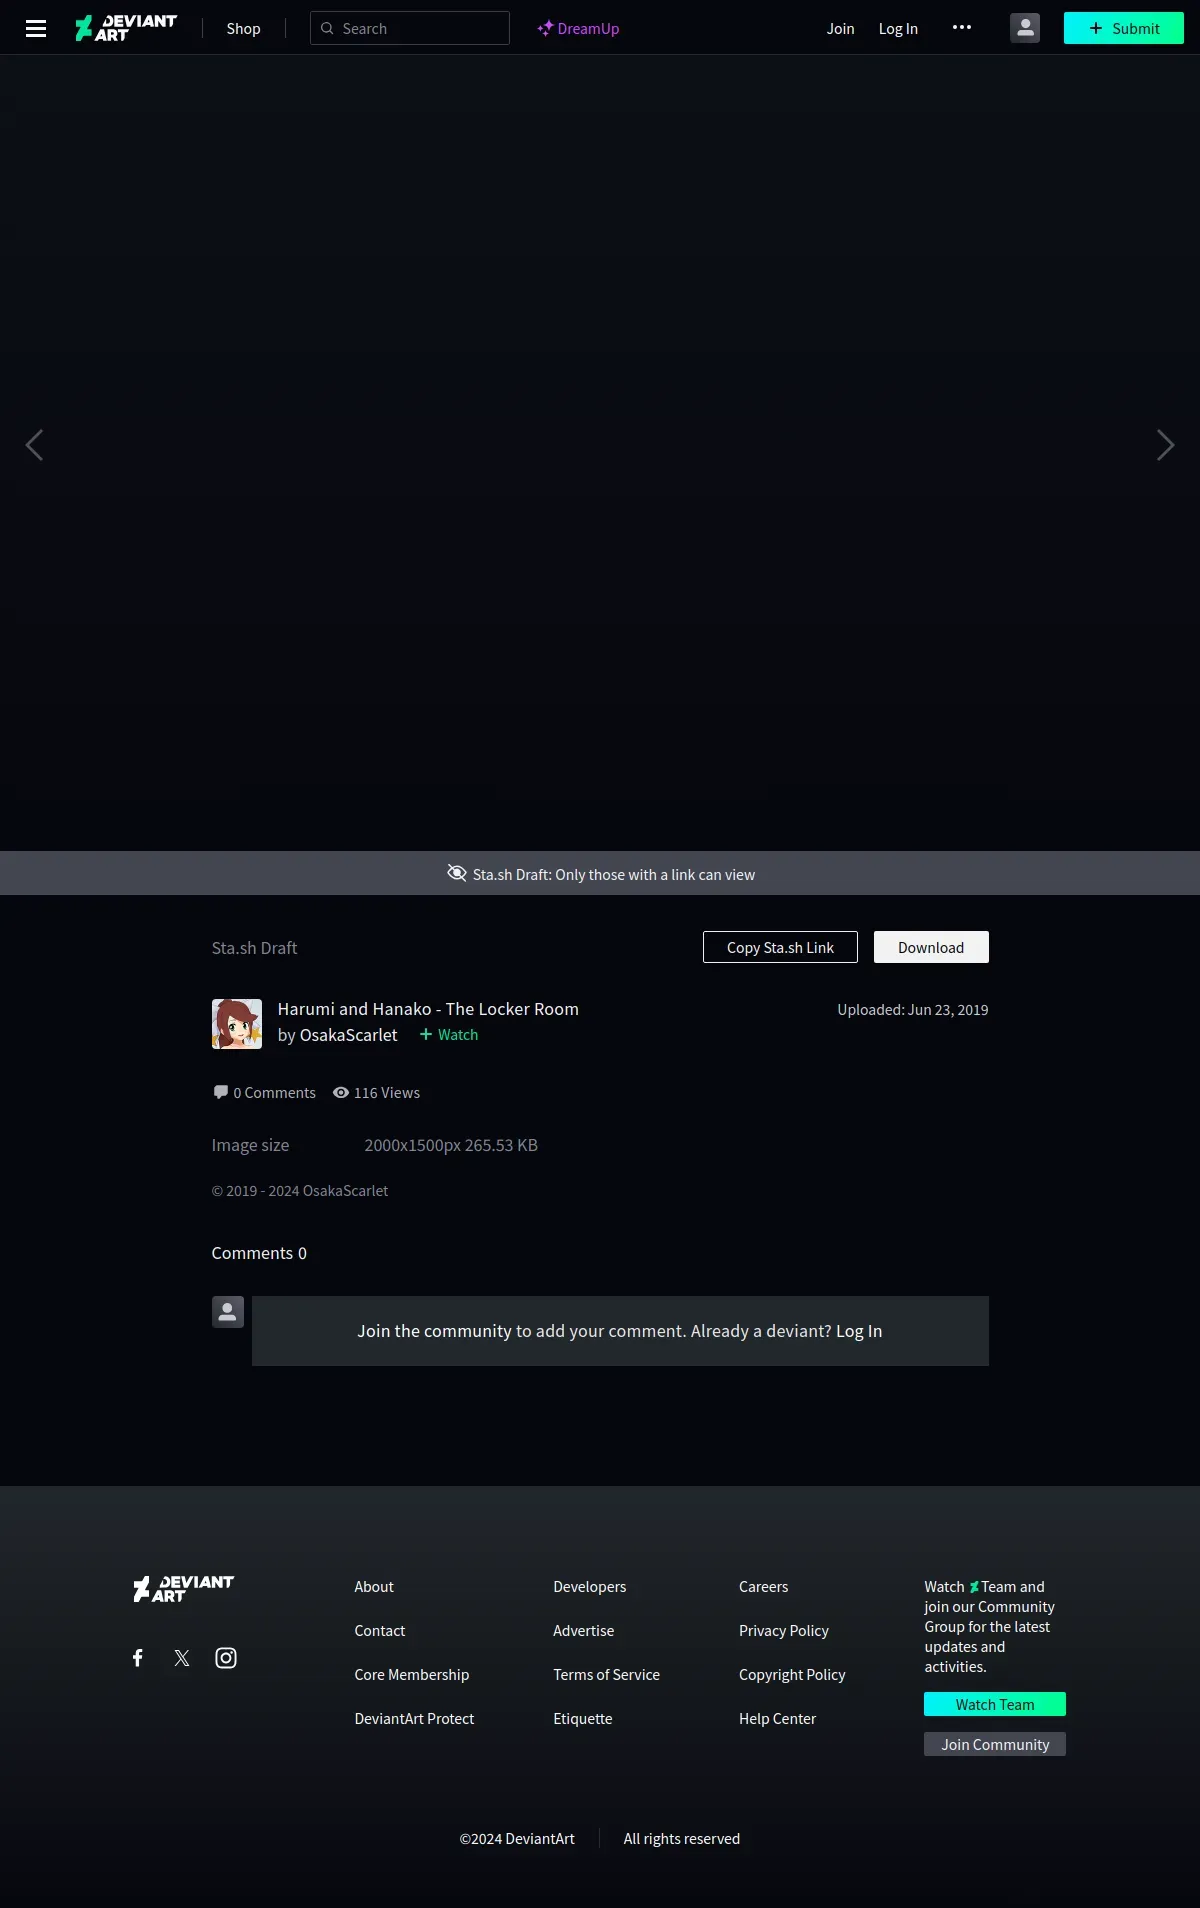
Task: Go to previous deviation with left arrow
Action: 34,445
